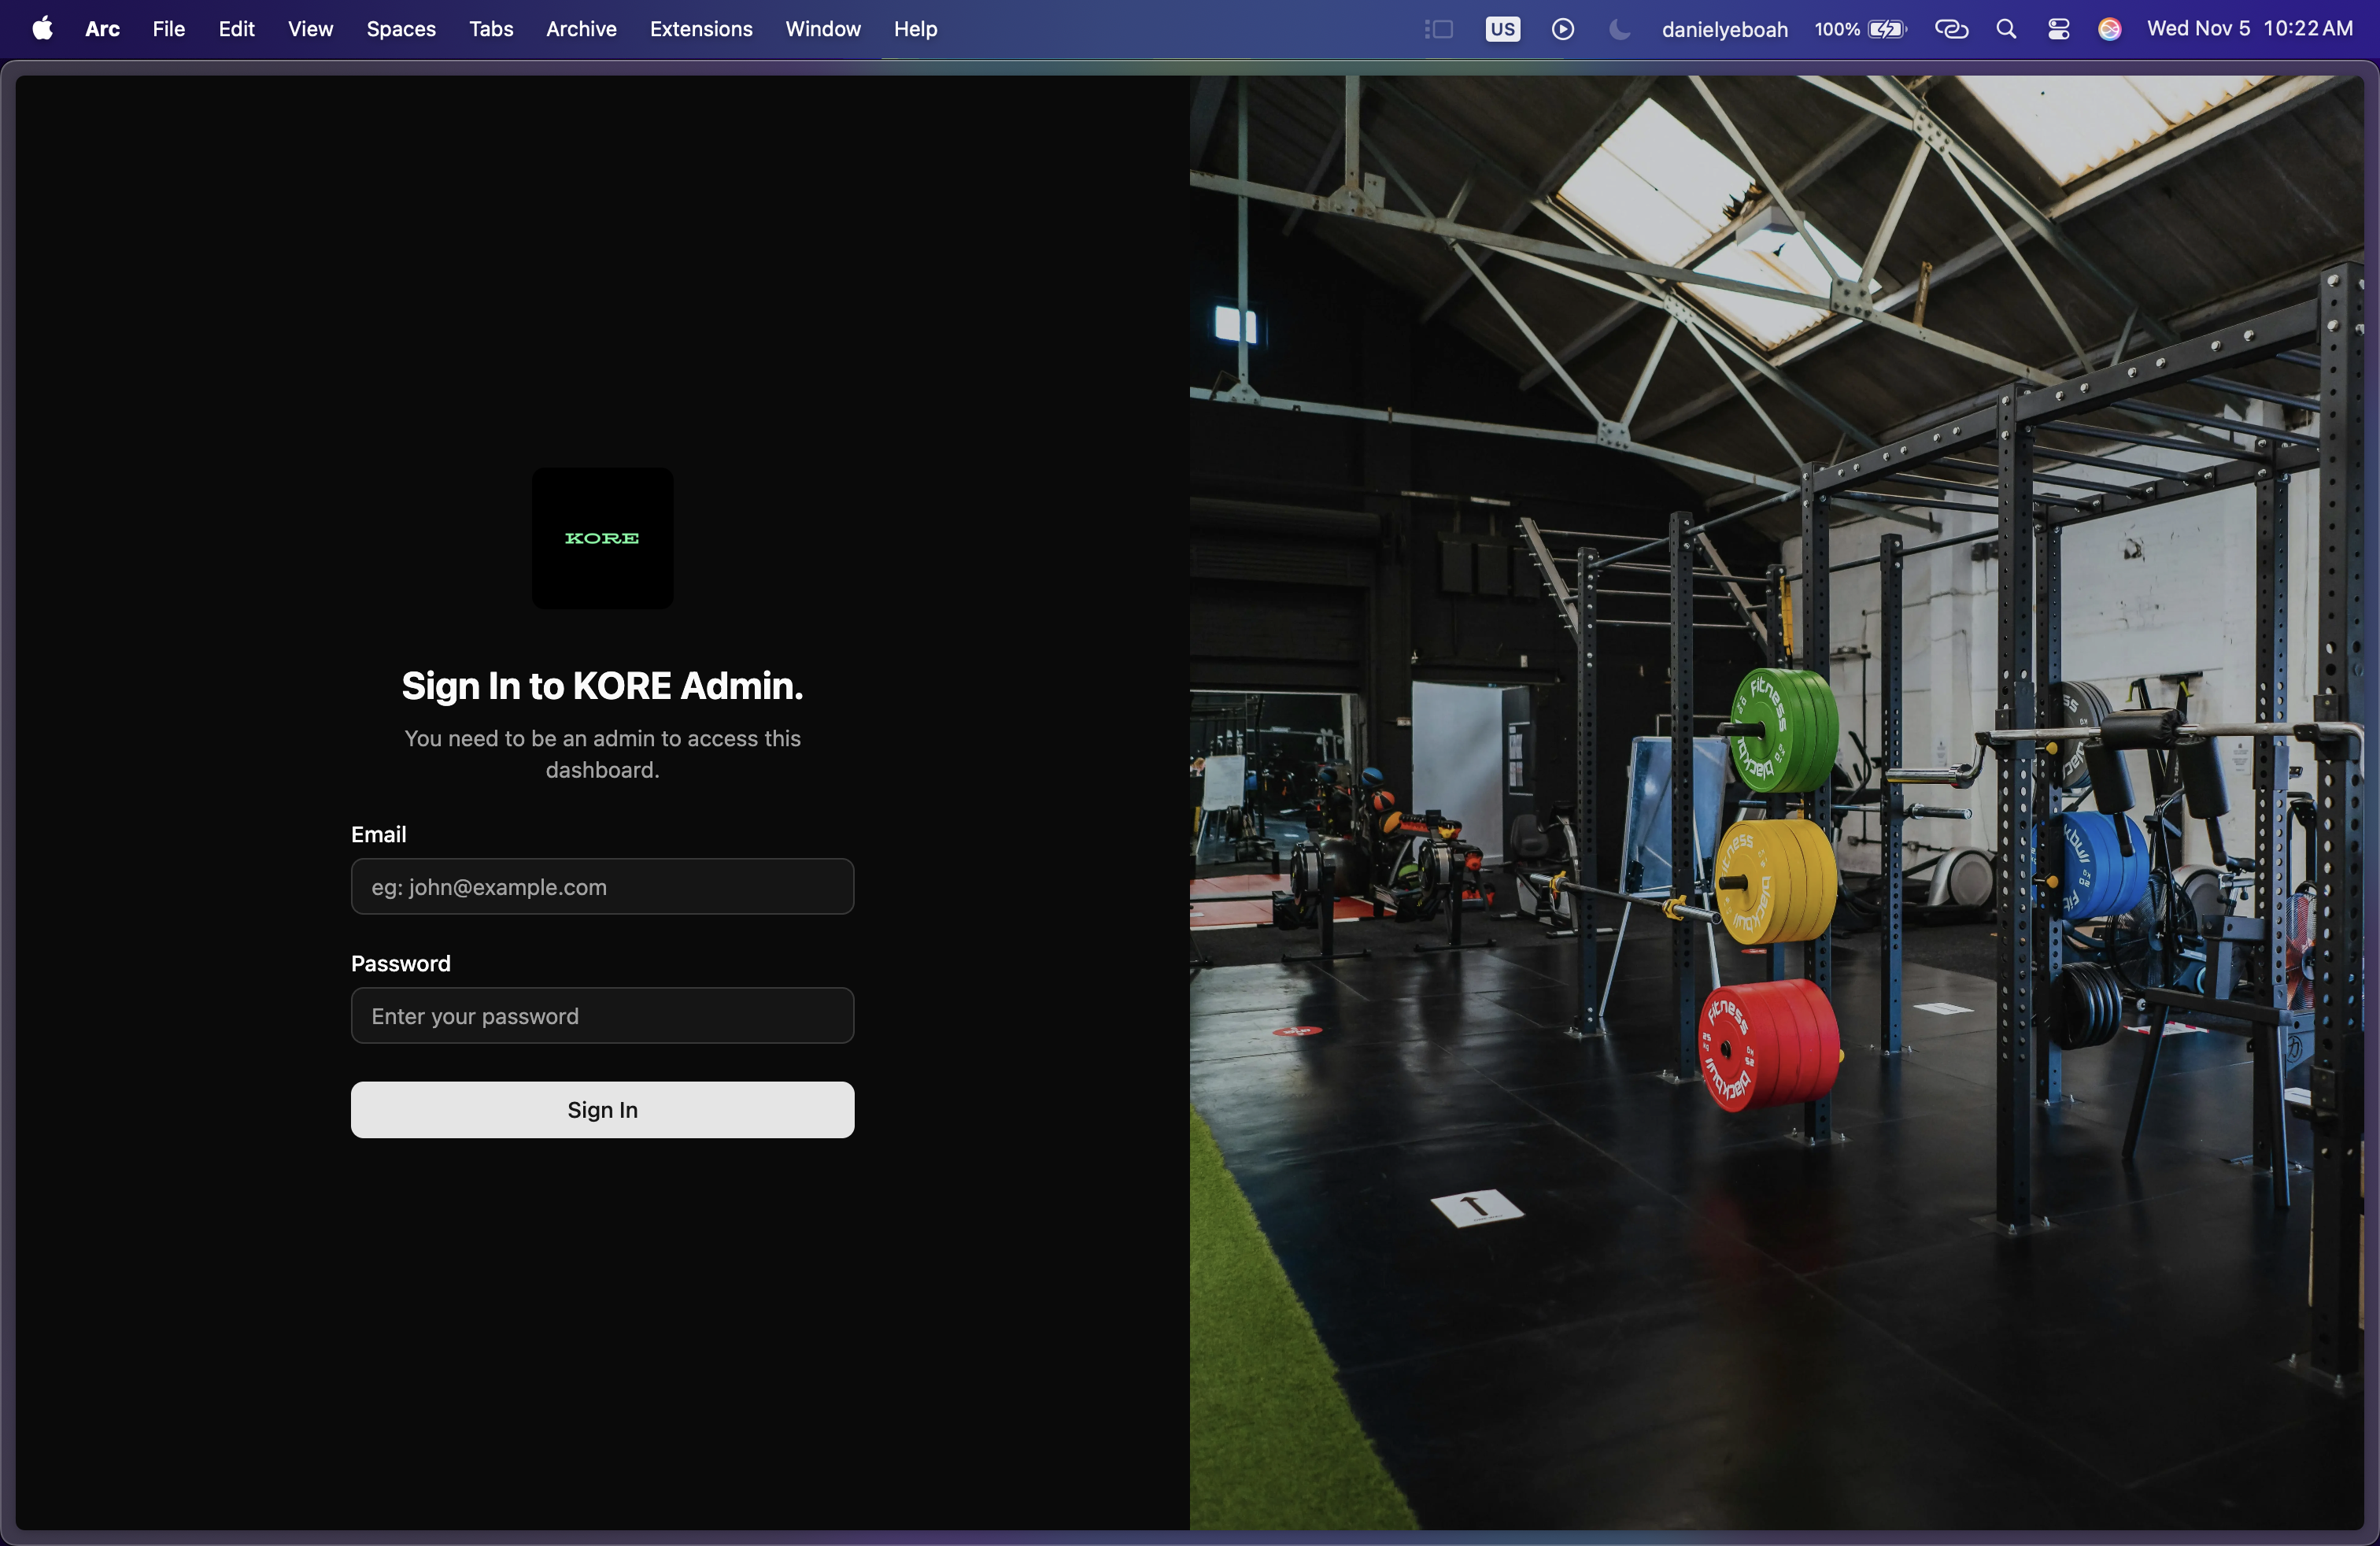Open the Spaces menu

[x=400, y=29]
